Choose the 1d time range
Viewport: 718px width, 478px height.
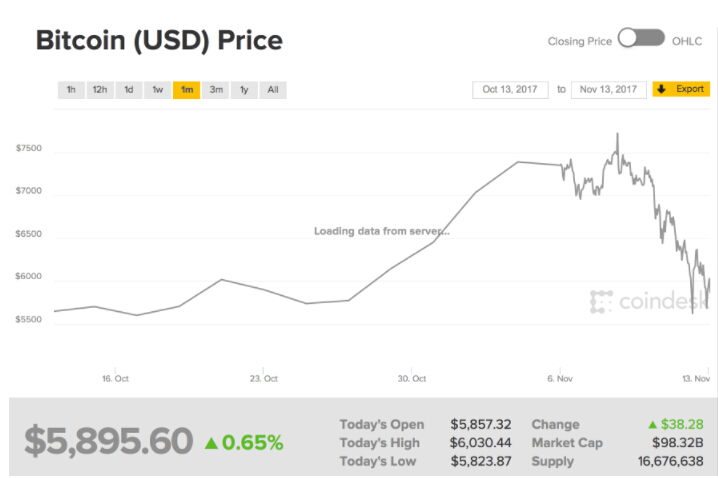(129, 90)
